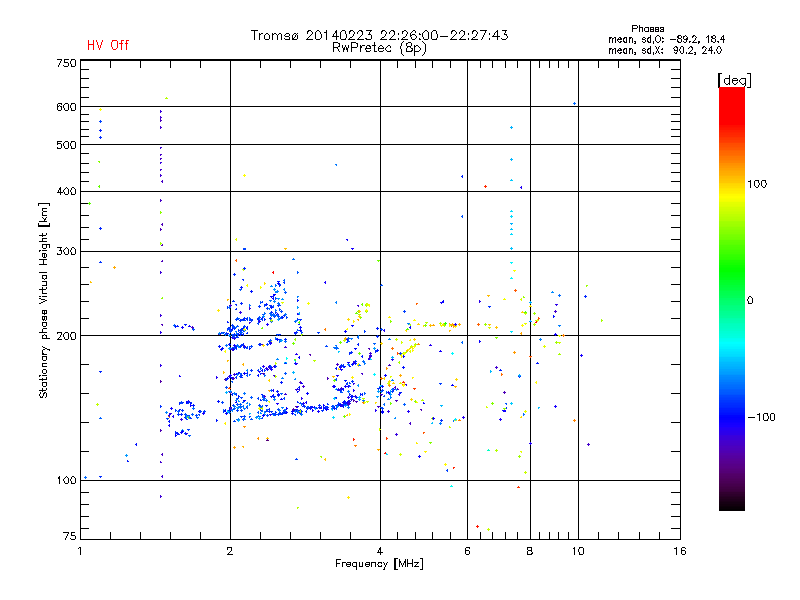The image size is (800, 600).
Task: Click the colorbar '100' tick label
Action: coord(757,184)
